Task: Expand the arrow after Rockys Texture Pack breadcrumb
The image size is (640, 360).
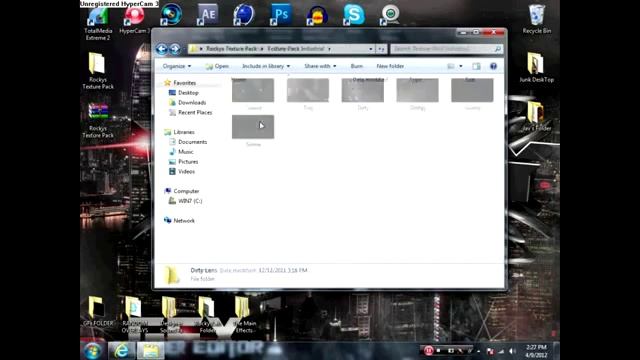Action: pyautogui.click(x=262, y=49)
